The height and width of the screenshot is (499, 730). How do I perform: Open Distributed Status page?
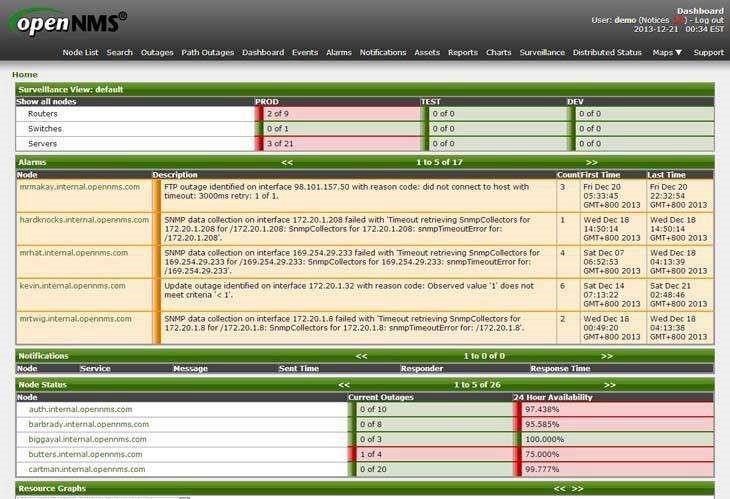tap(607, 53)
